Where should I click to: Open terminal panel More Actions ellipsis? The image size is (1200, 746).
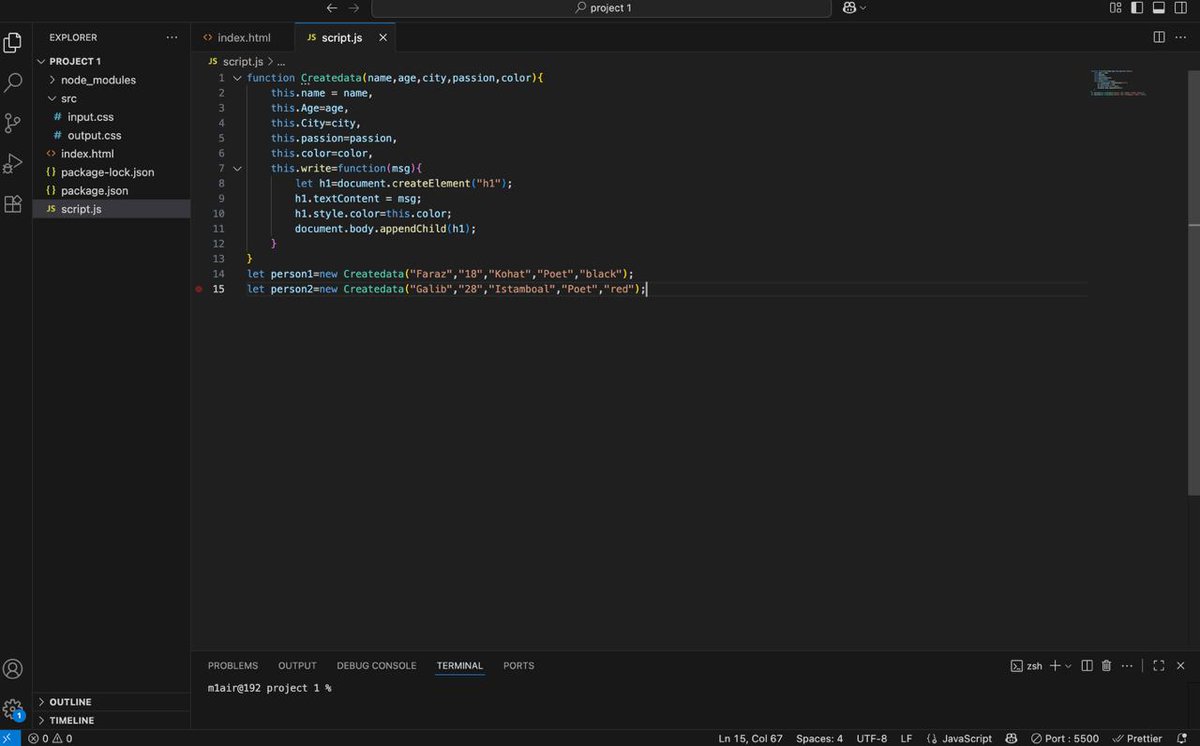tap(1129, 665)
